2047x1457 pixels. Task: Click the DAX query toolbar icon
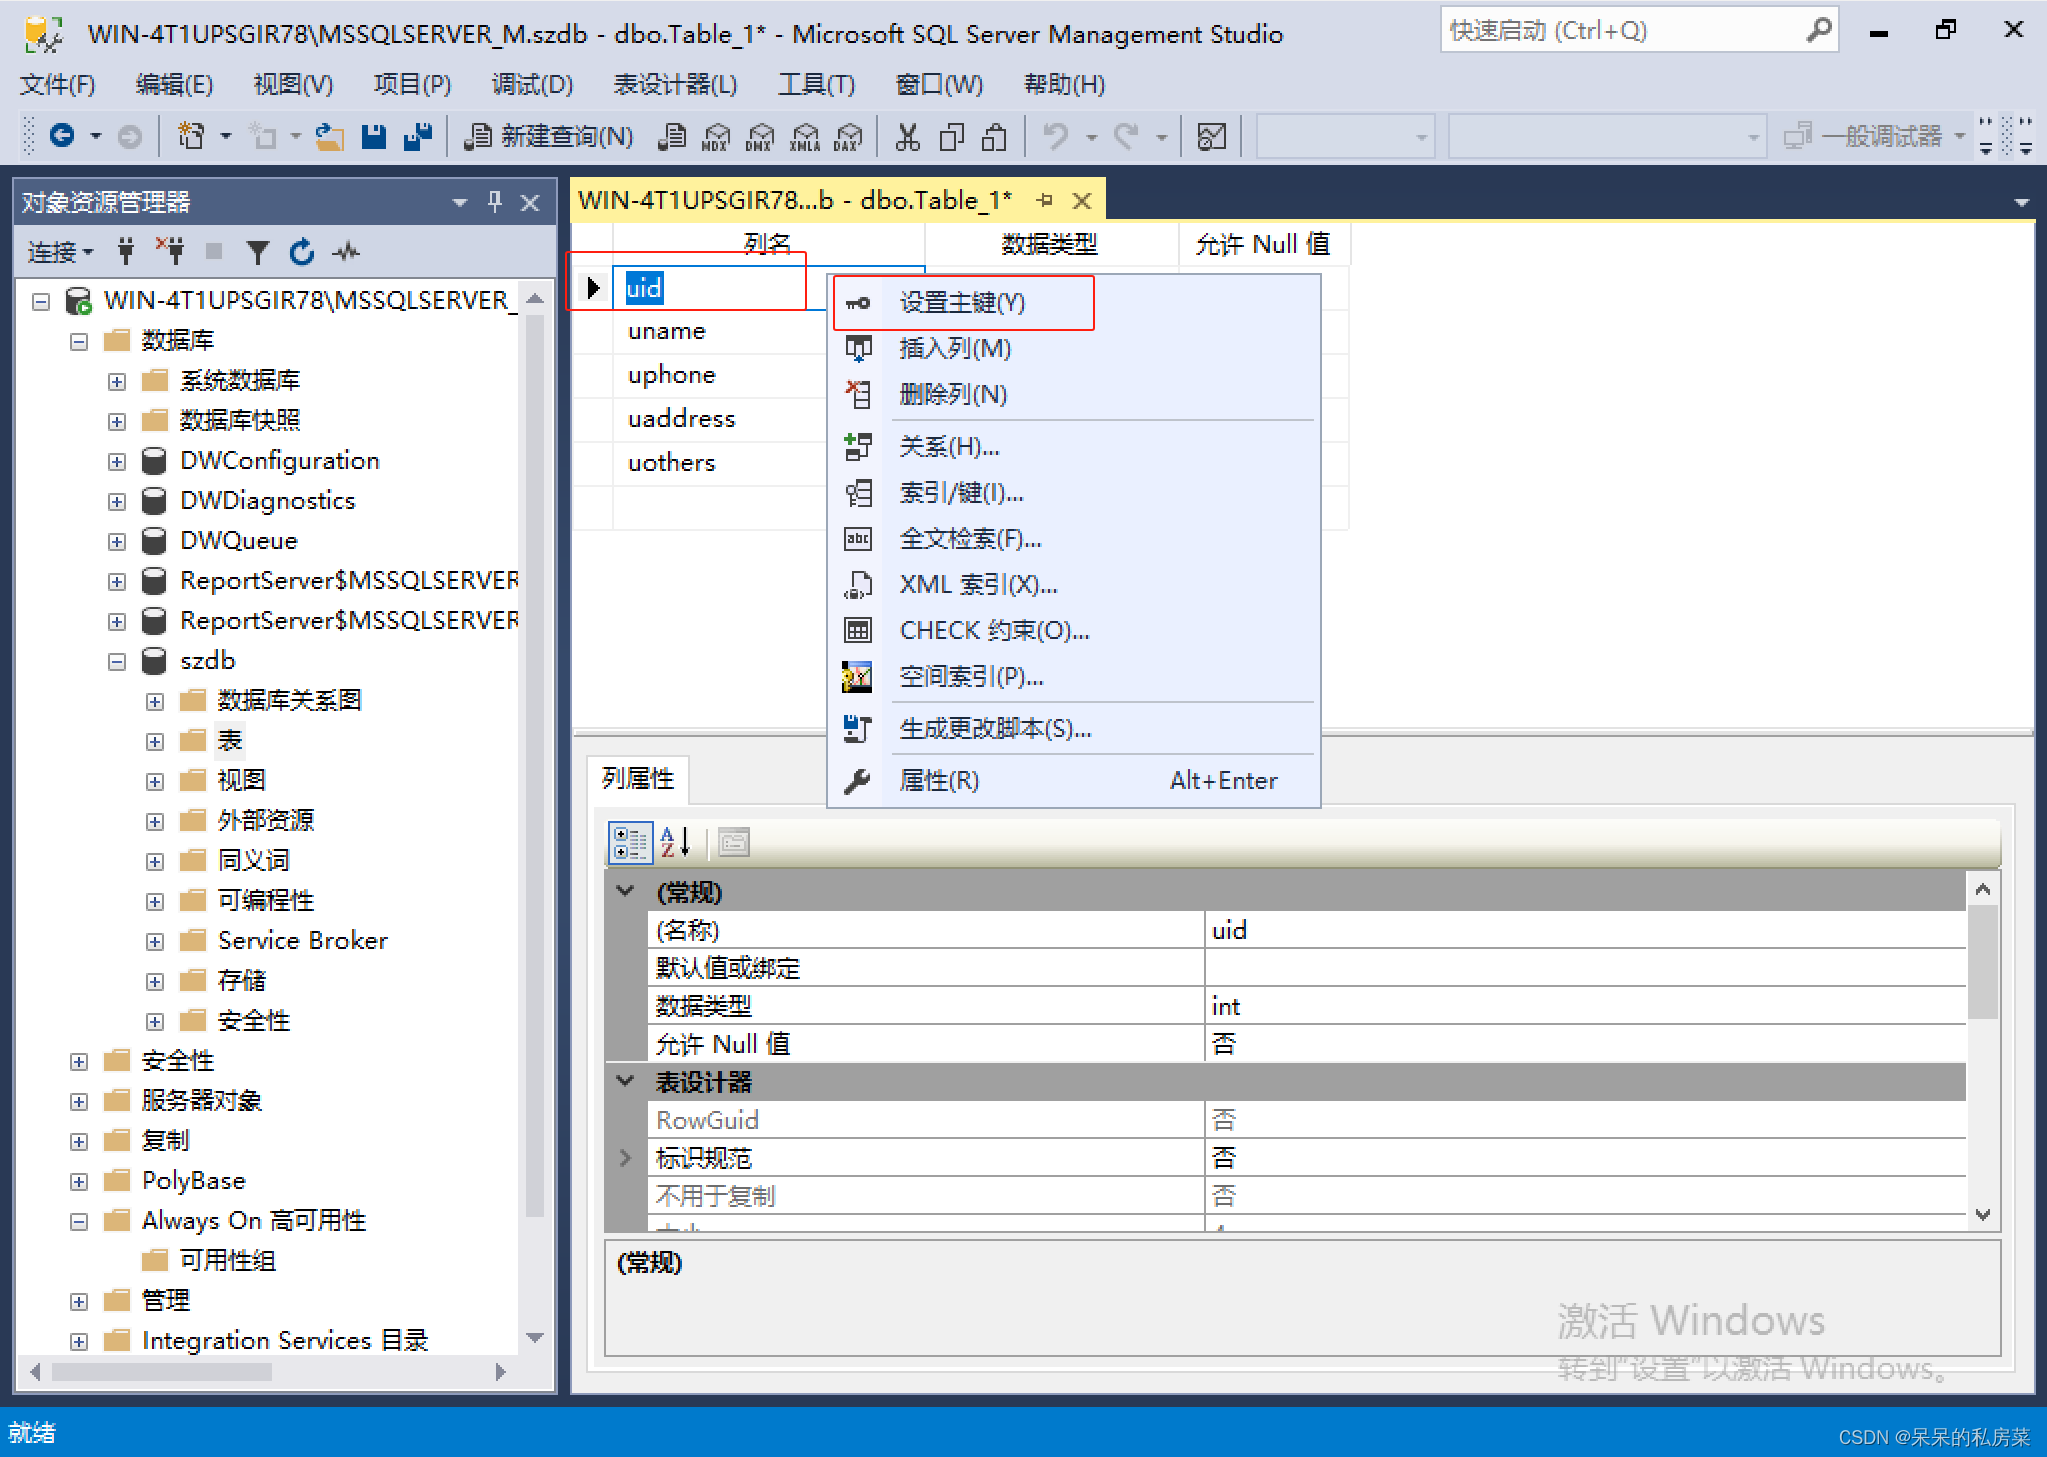click(x=848, y=136)
